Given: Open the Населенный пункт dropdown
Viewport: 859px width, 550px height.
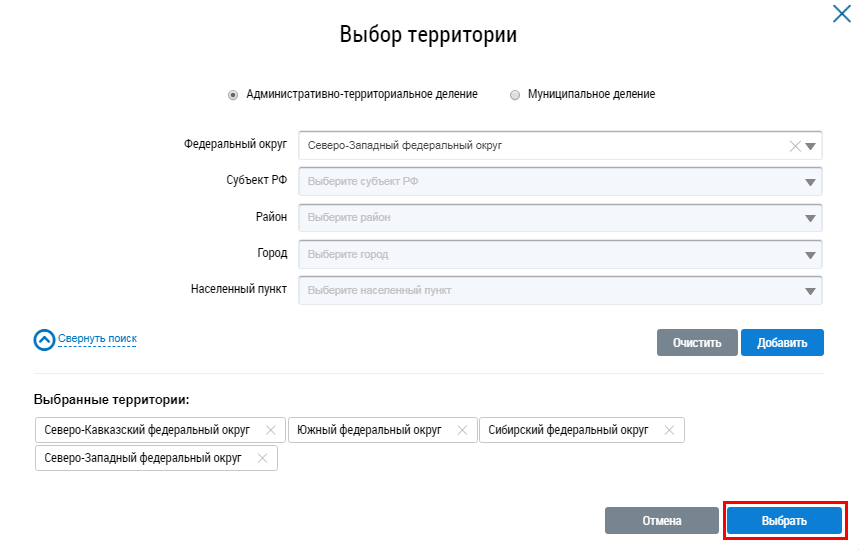Looking at the screenshot, I should pyautogui.click(x=811, y=291).
